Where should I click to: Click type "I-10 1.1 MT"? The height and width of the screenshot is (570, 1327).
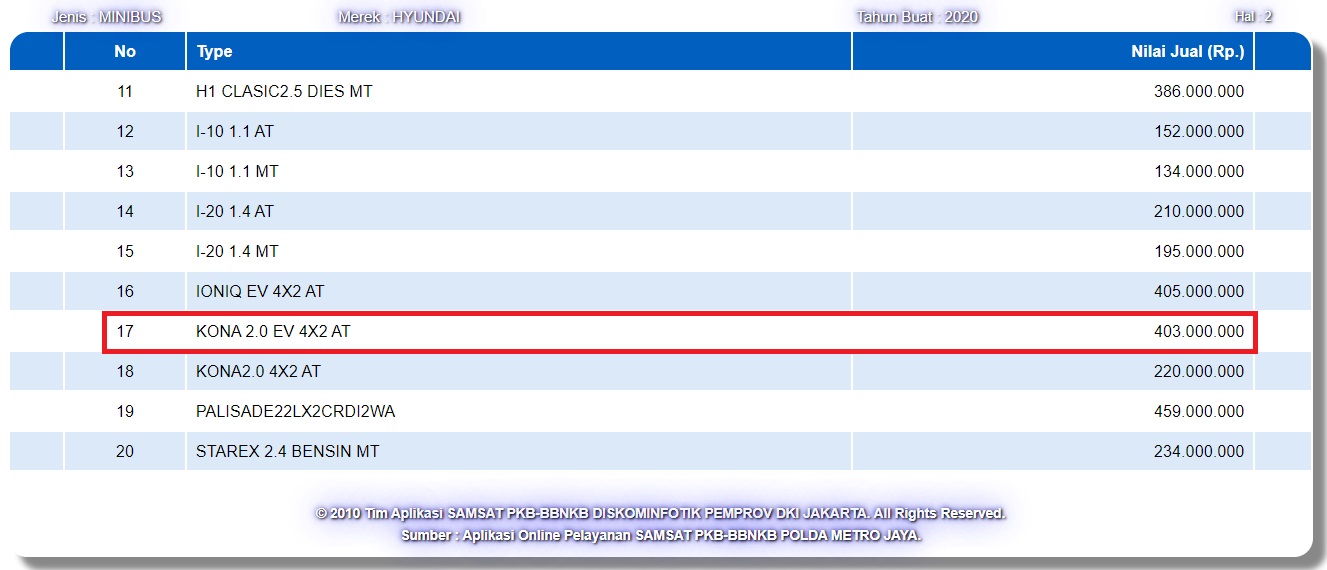coord(237,171)
